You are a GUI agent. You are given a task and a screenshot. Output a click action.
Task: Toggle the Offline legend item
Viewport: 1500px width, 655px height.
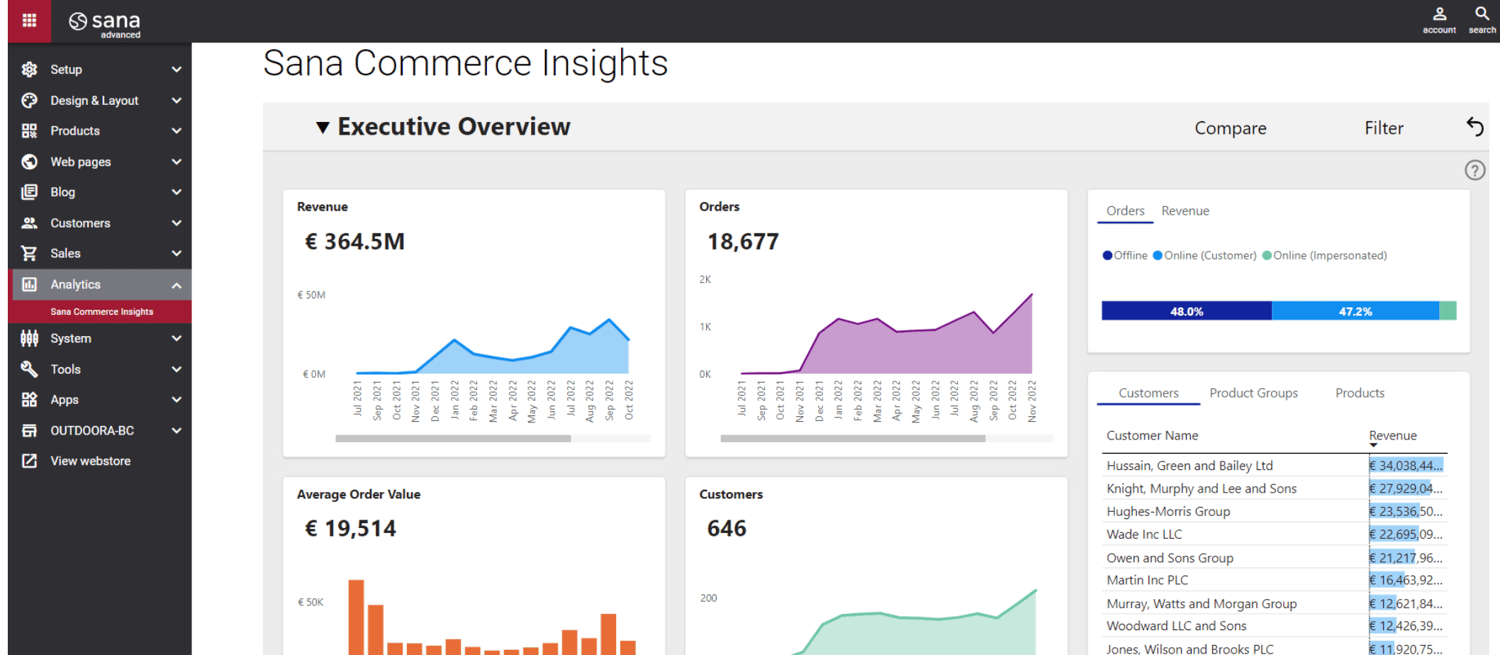click(x=1125, y=256)
